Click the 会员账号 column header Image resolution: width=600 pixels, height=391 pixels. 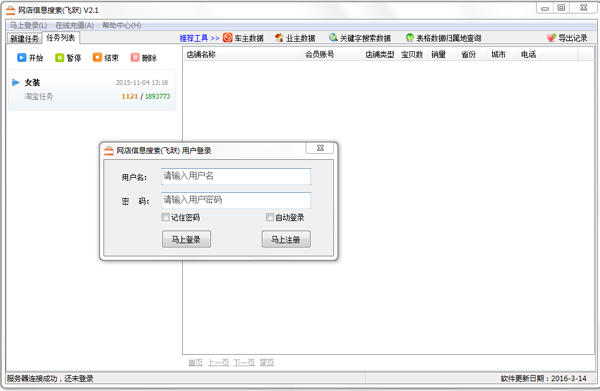pyautogui.click(x=331, y=54)
